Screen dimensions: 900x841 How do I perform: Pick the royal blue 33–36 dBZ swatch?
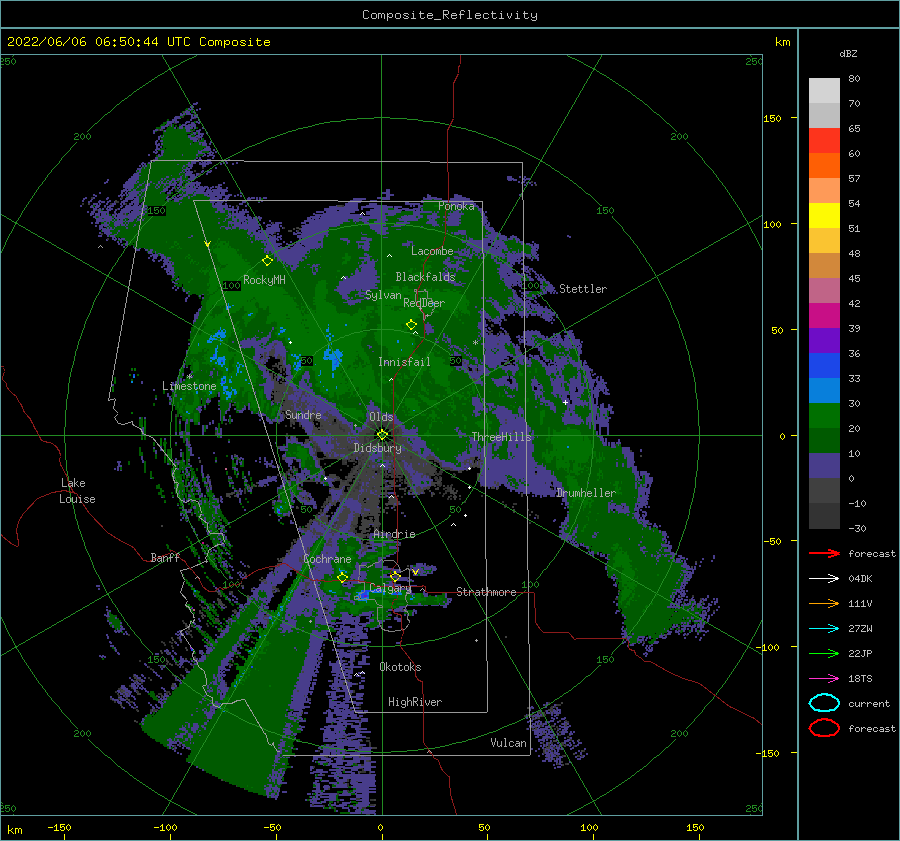pyautogui.click(x=824, y=366)
